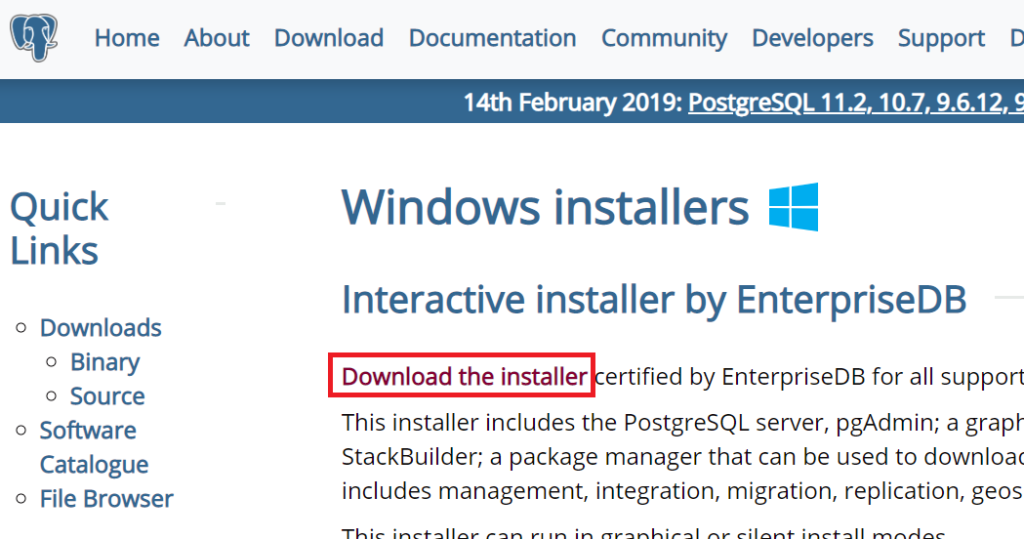The height and width of the screenshot is (539, 1024).
Task: Open Documentation in the top navigation
Action: tap(492, 39)
